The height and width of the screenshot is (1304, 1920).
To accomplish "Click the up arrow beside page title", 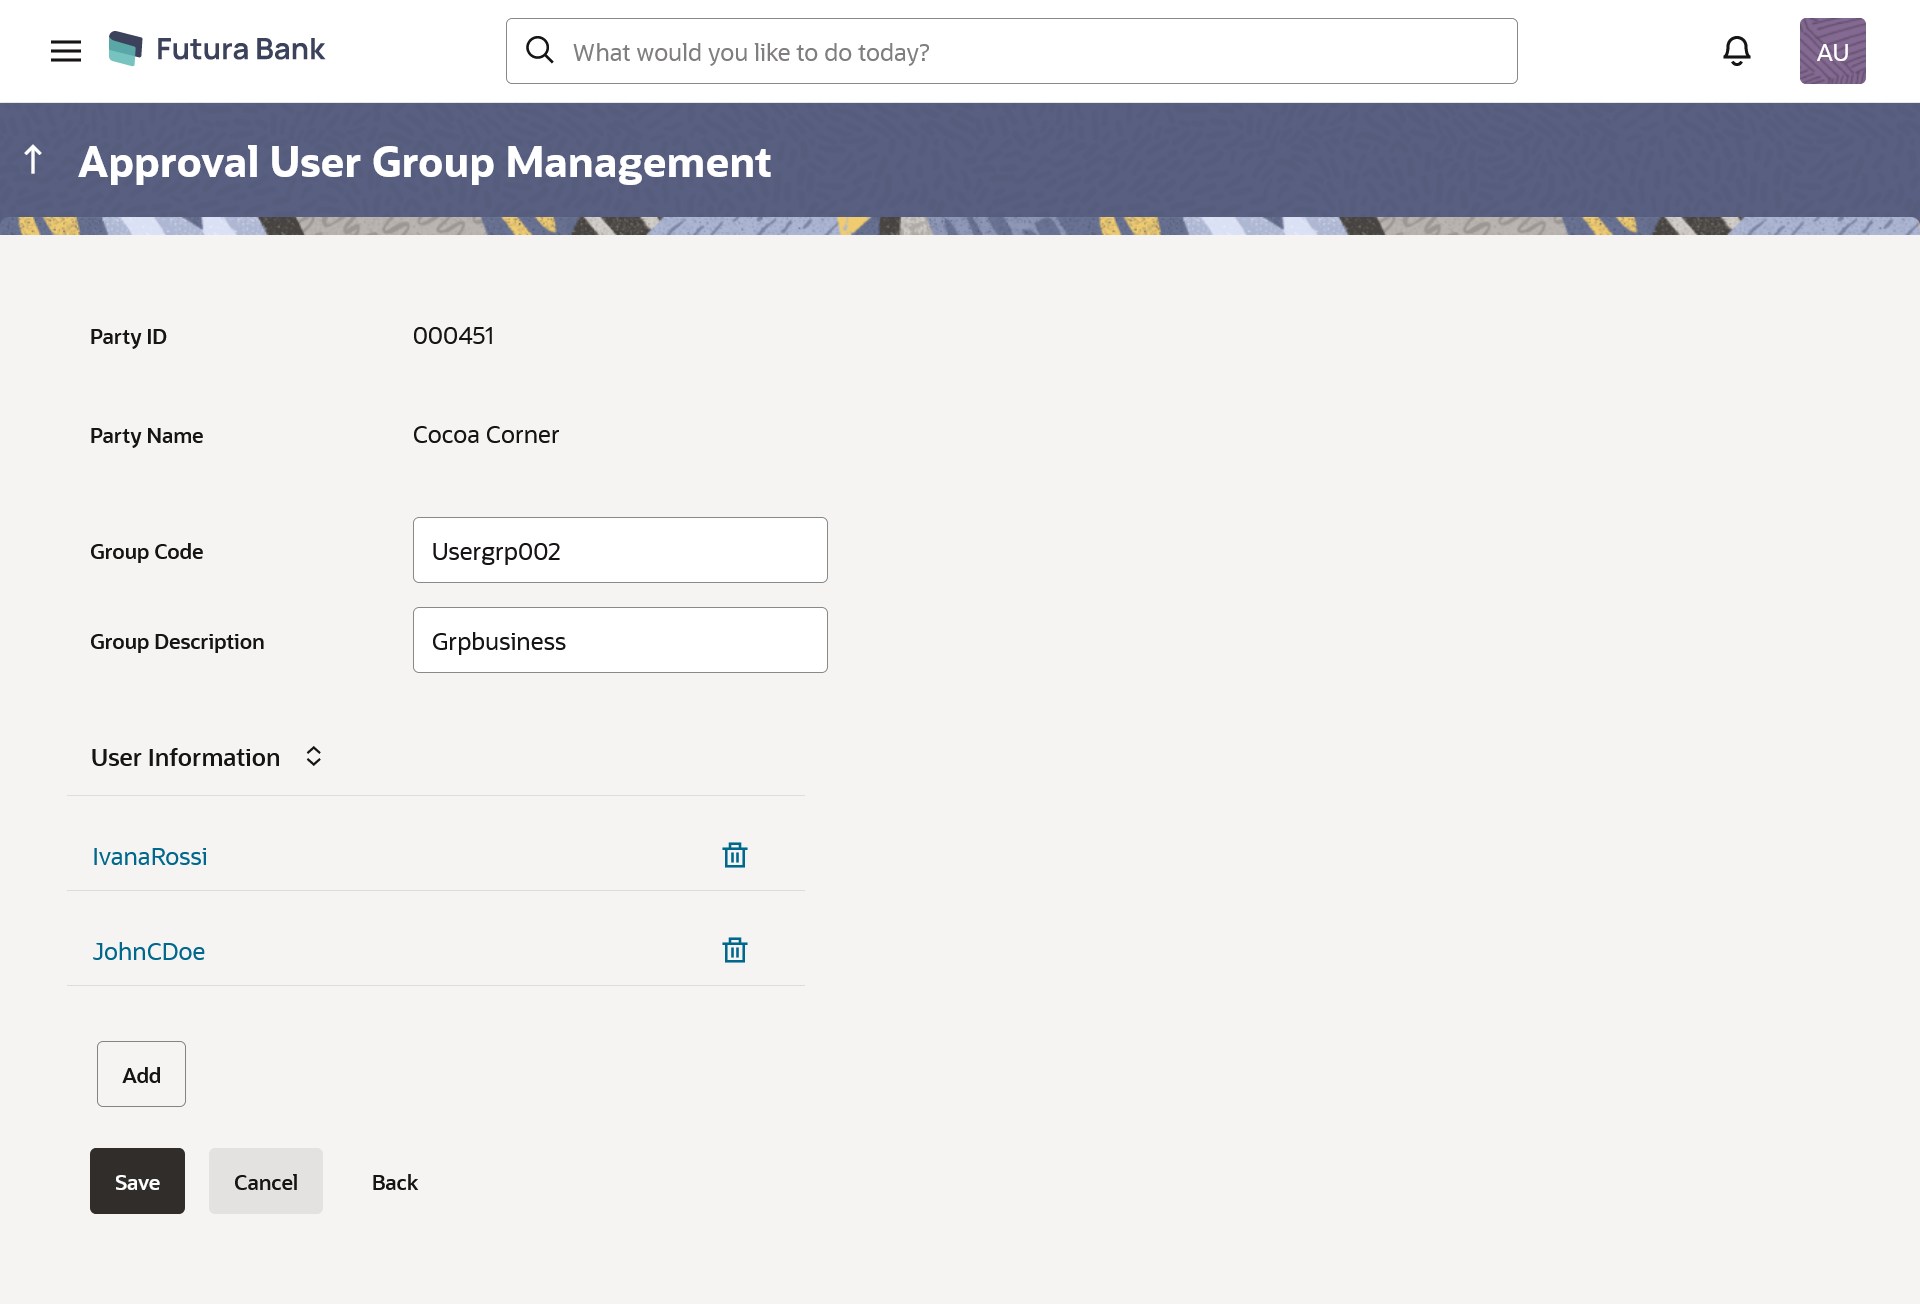I will coord(33,160).
